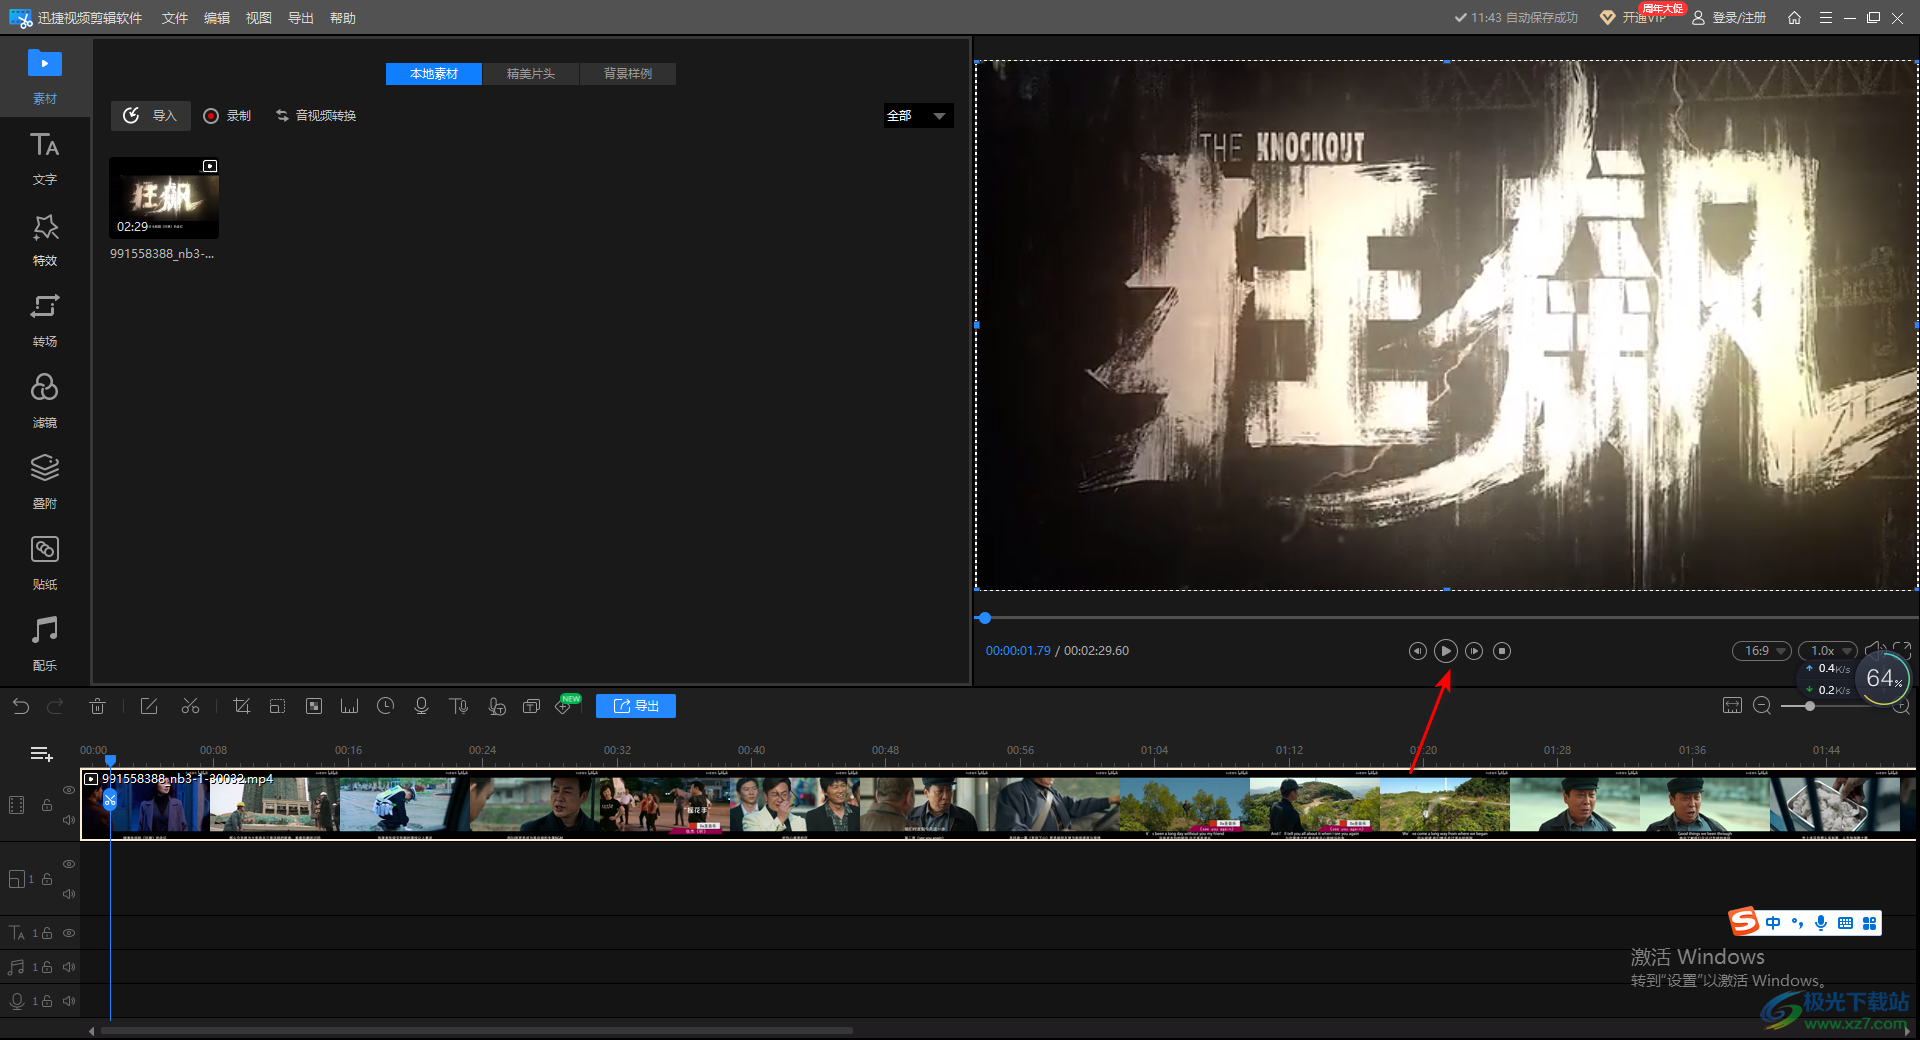This screenshot has width=1920, height=1040.
Task: Zoom out the timeline
Action: point(1762,706)
